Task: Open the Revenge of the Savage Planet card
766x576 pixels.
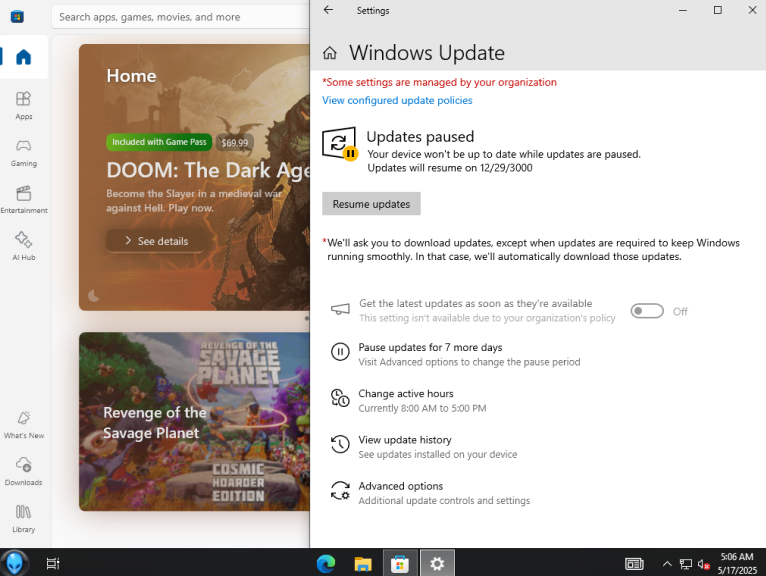Action: 194,422
